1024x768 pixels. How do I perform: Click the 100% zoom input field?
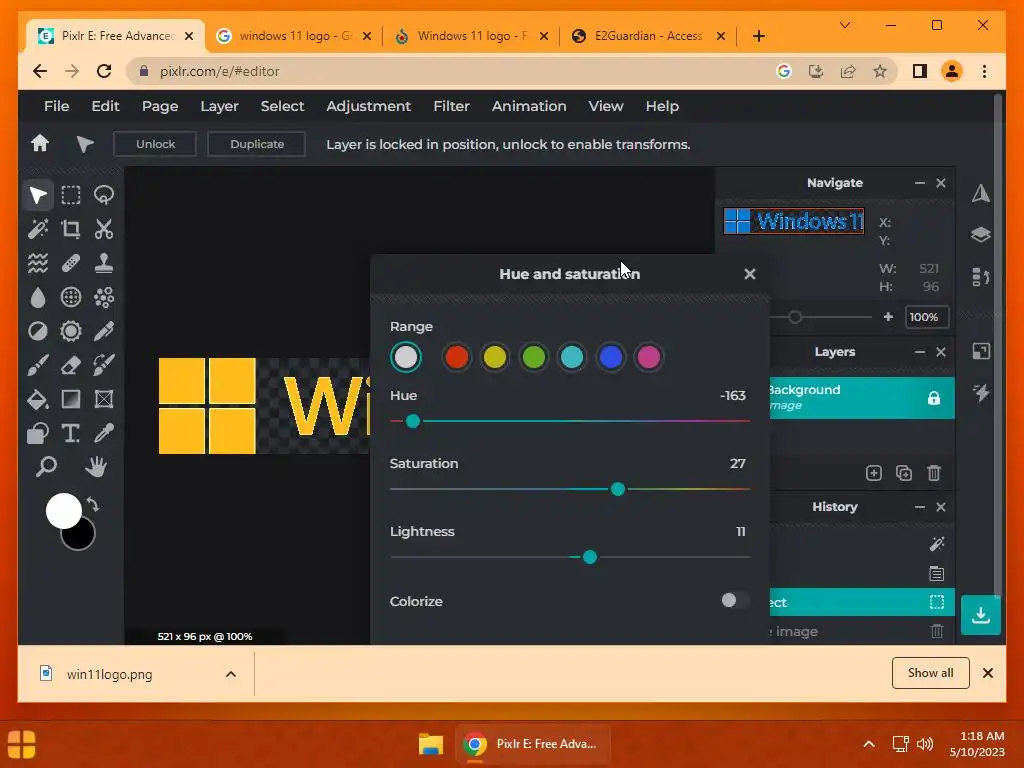(926, 317)
